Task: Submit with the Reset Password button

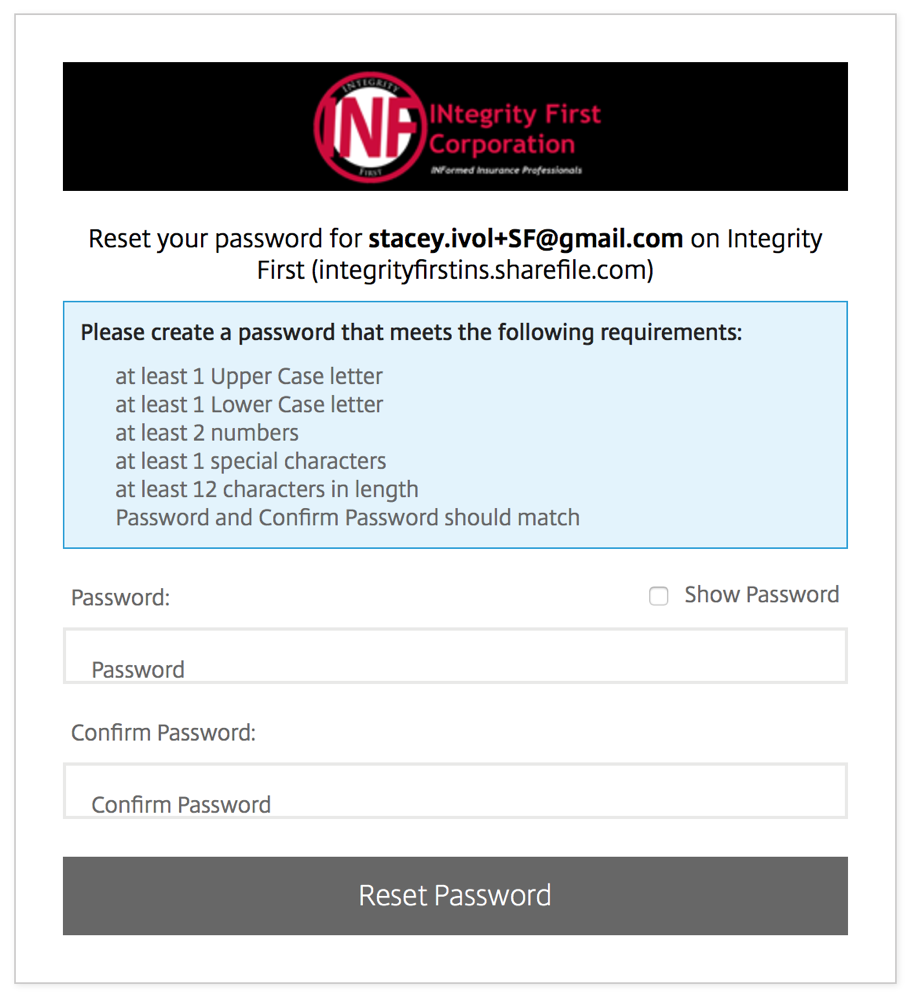Action: click(x=455, y=896)
